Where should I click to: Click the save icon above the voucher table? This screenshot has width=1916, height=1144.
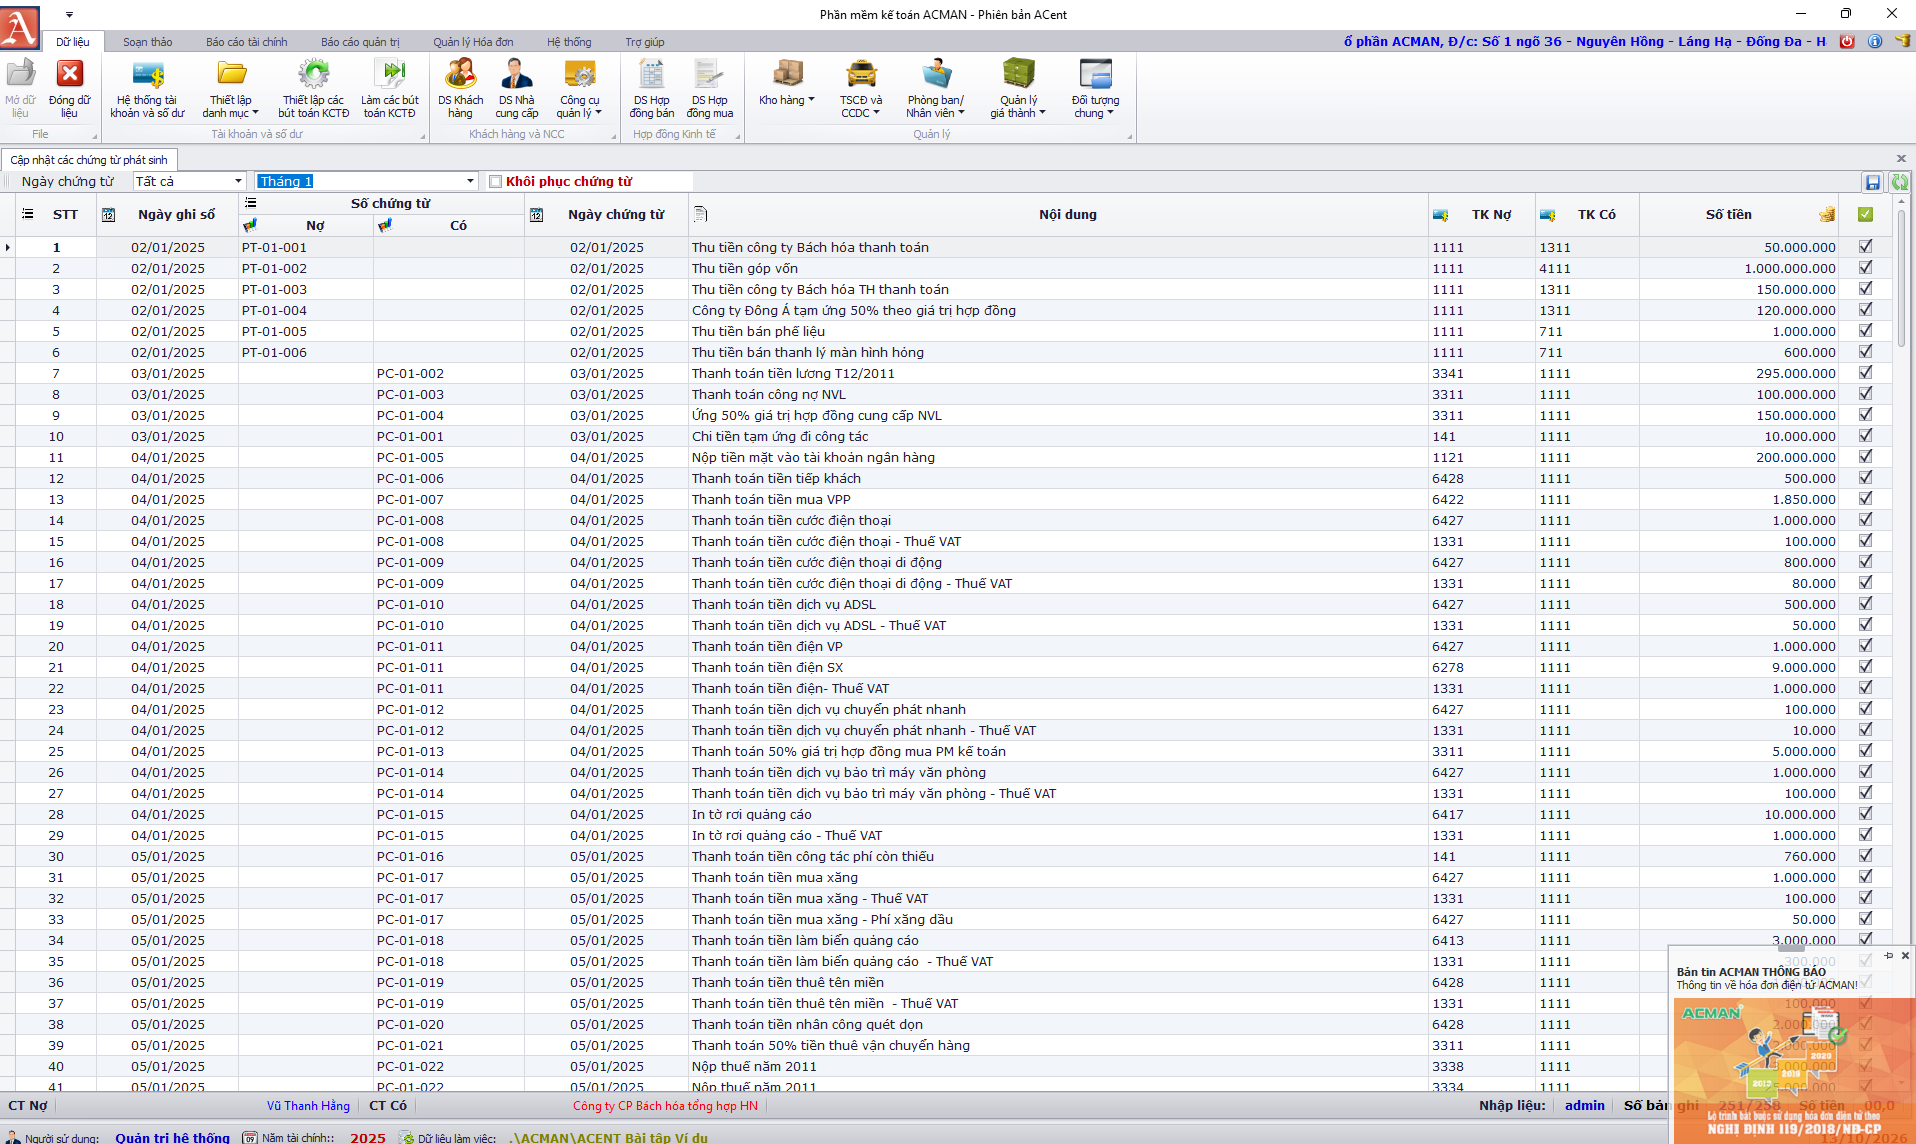coord(1873,182)
